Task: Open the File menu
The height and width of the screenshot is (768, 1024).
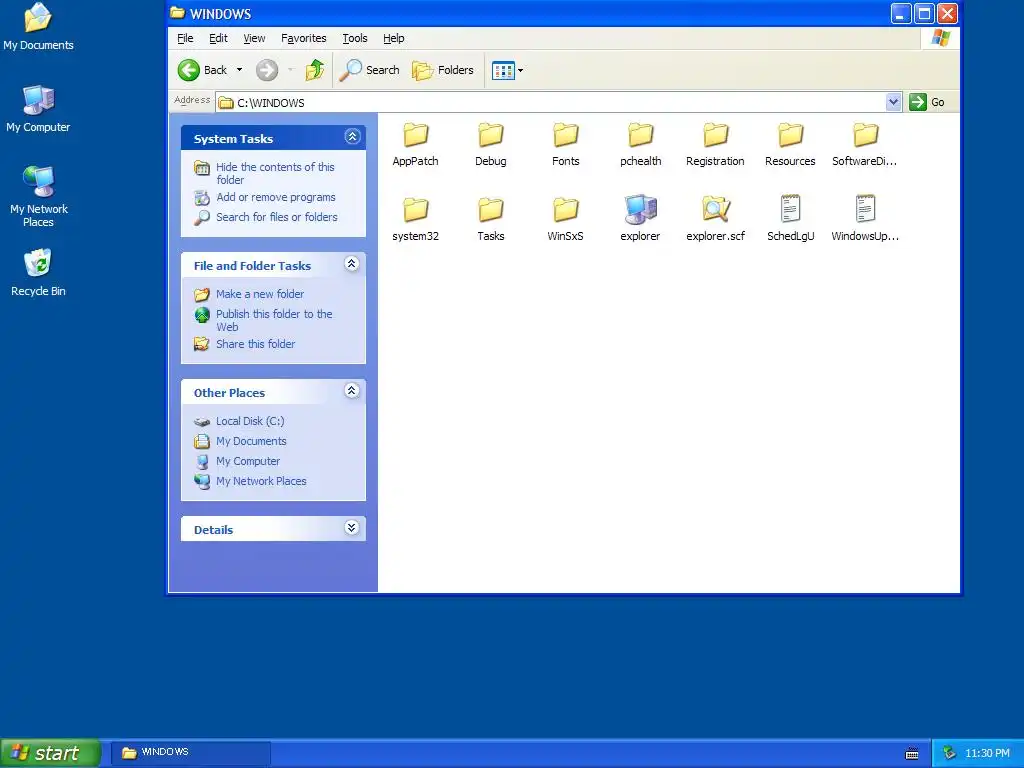Action: [185, 38]
